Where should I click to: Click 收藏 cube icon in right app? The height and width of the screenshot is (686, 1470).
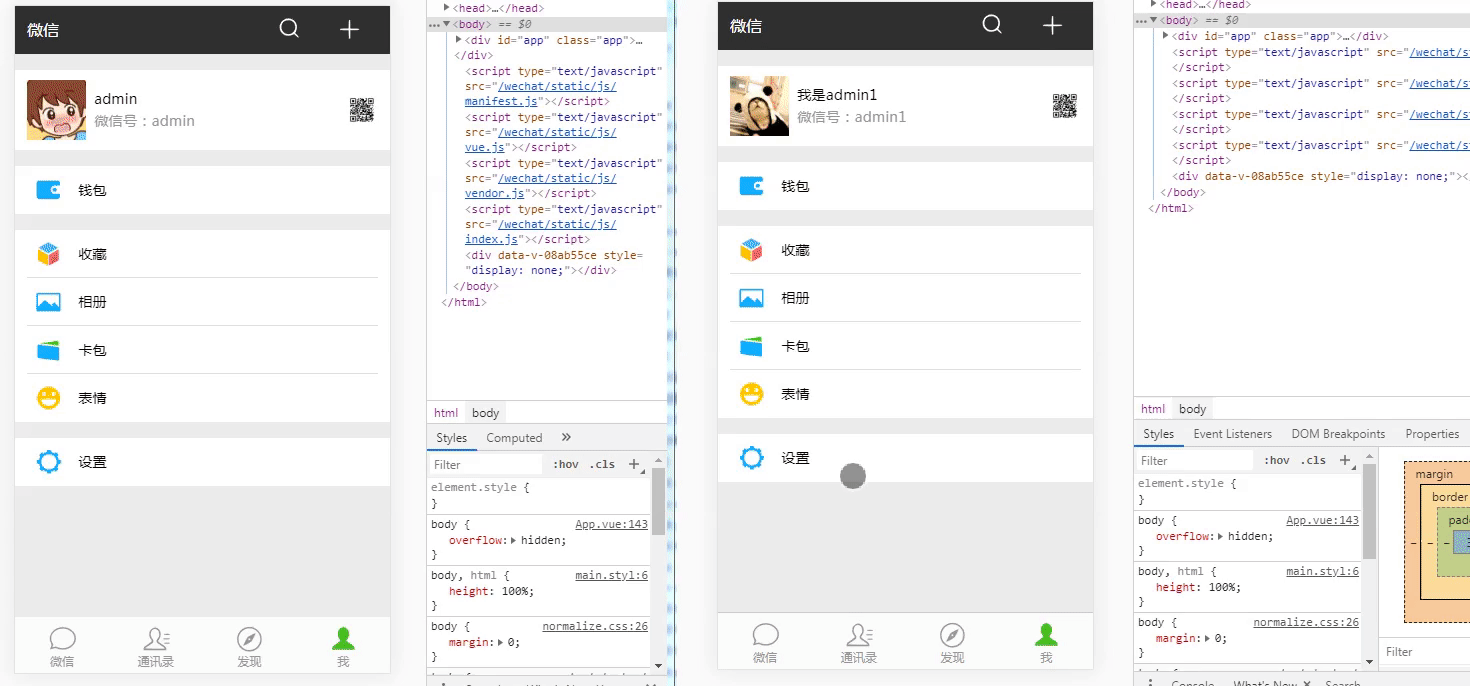(x=751, y=250)
